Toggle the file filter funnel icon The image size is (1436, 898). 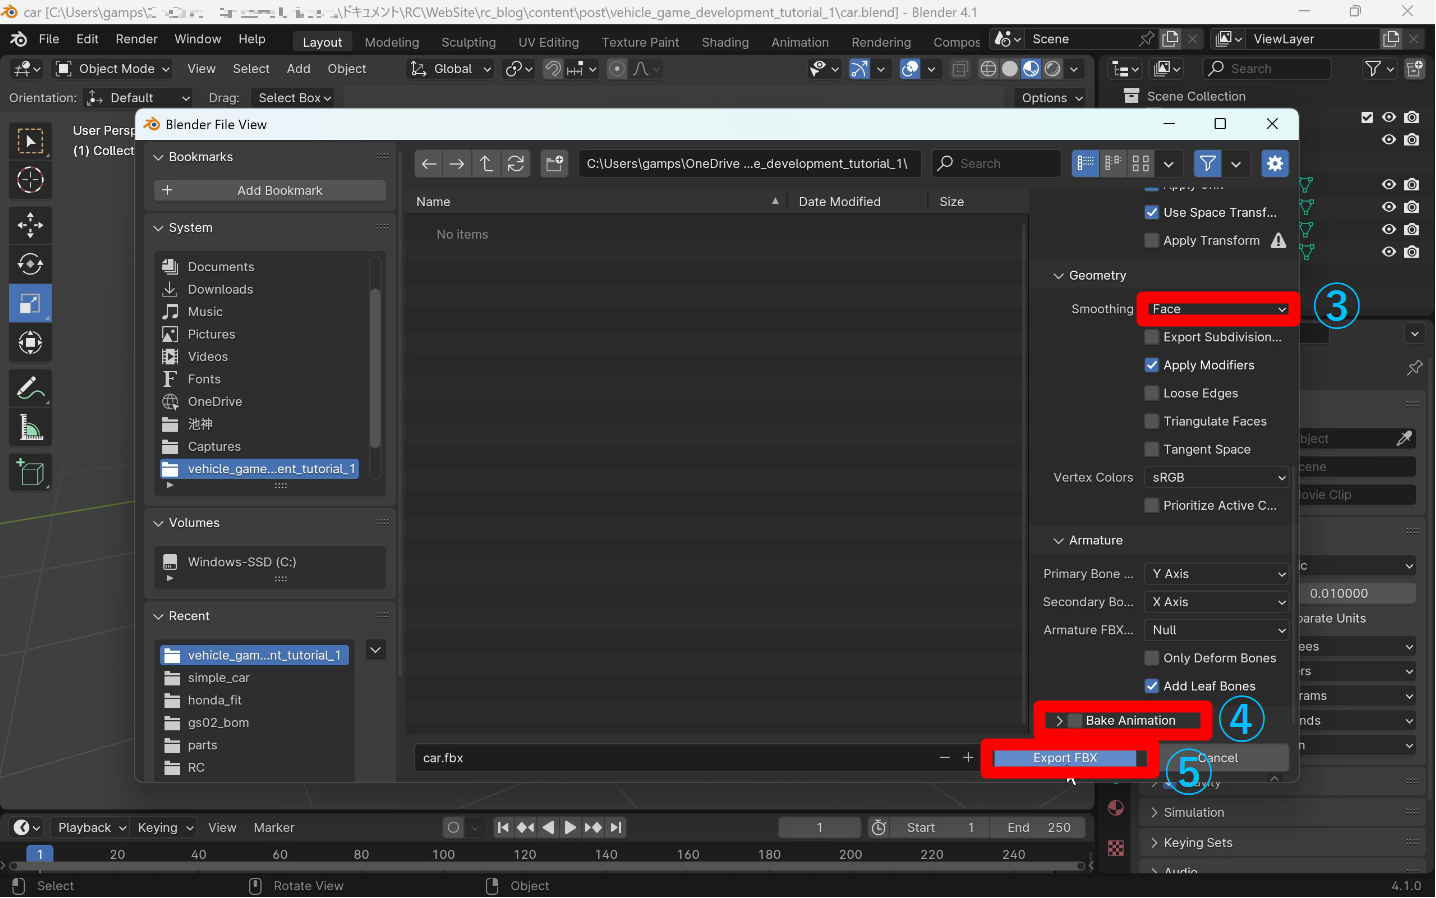[1208, 164]
